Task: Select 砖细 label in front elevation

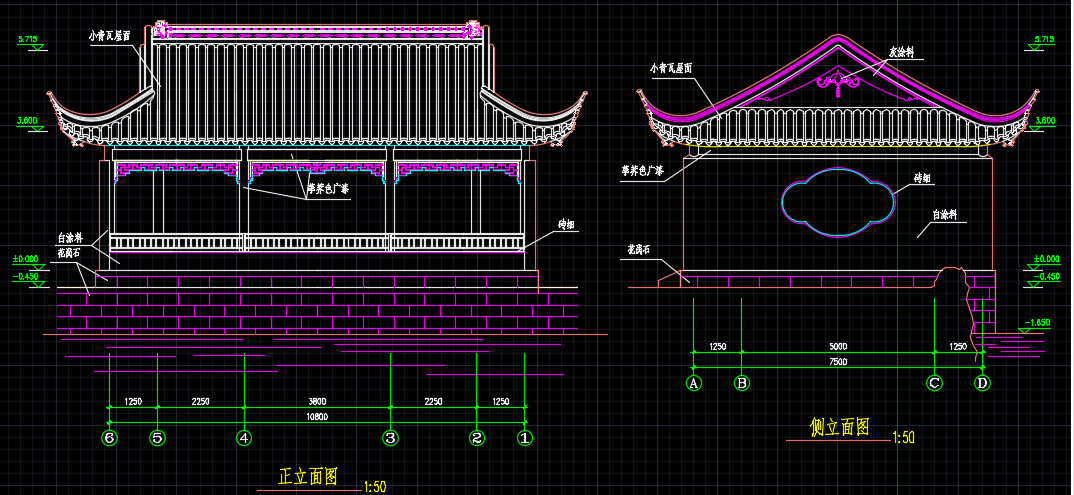Action: coord(566,224)
